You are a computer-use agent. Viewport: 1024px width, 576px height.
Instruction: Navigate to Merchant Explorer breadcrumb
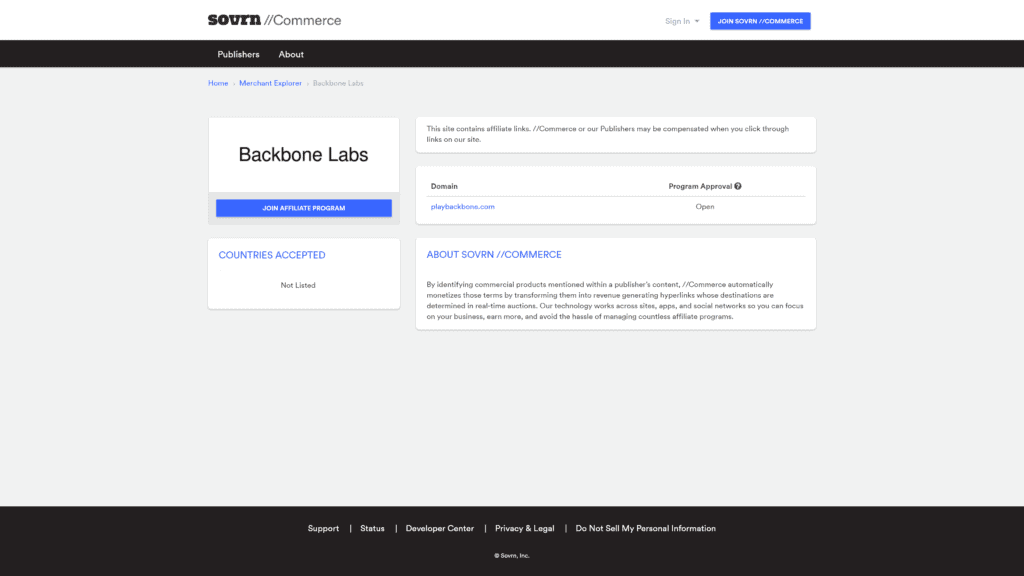point(270,84)
